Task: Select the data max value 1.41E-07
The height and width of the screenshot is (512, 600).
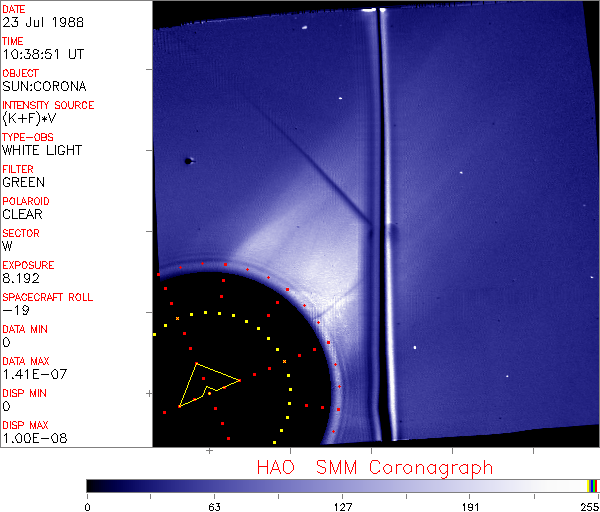Action: pyautogui.click(x=35, y=374)
